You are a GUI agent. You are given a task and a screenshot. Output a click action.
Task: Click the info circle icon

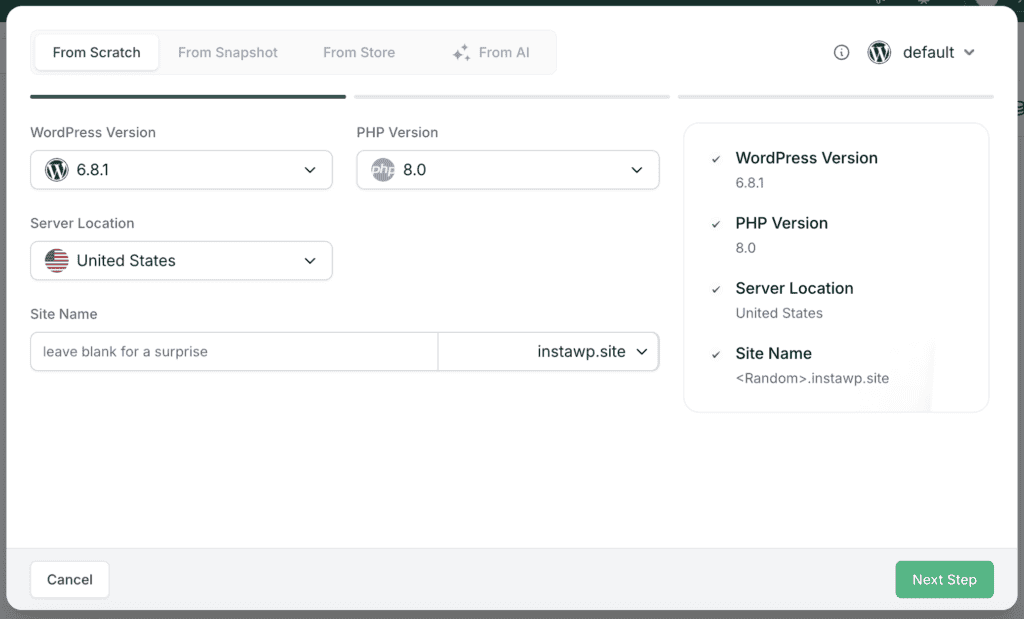click(x=841, y=52)
